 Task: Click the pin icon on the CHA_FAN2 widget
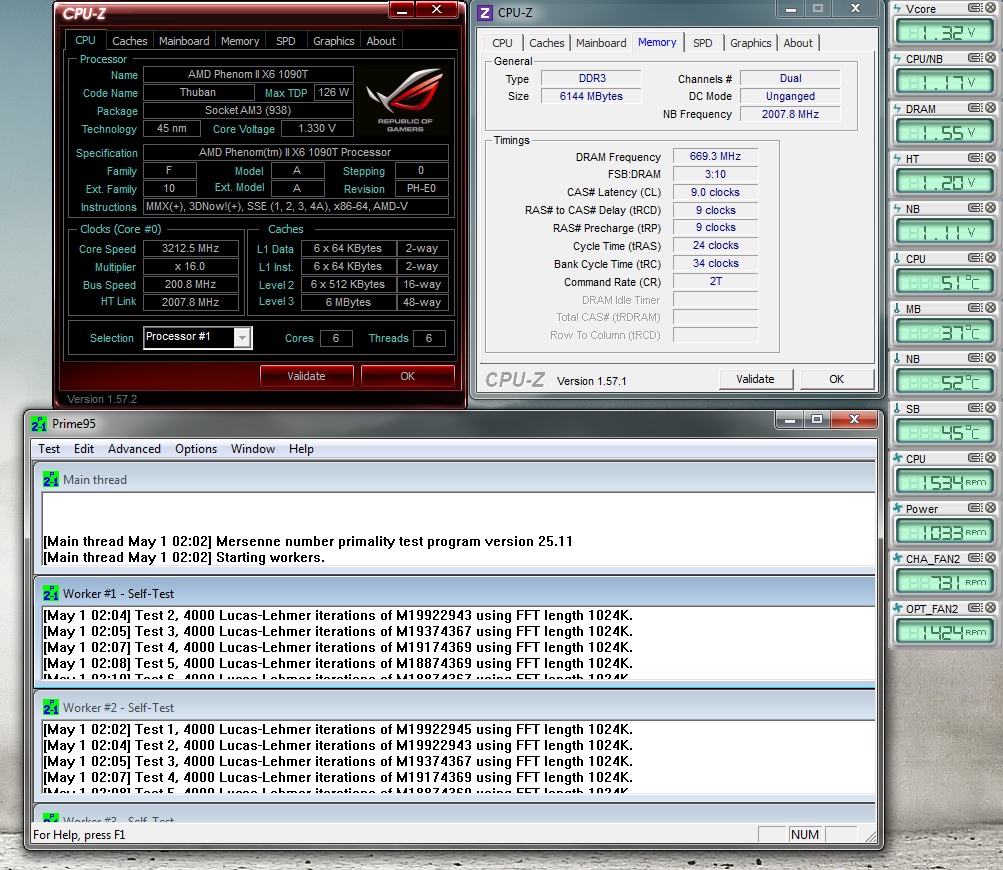(975, 558)
